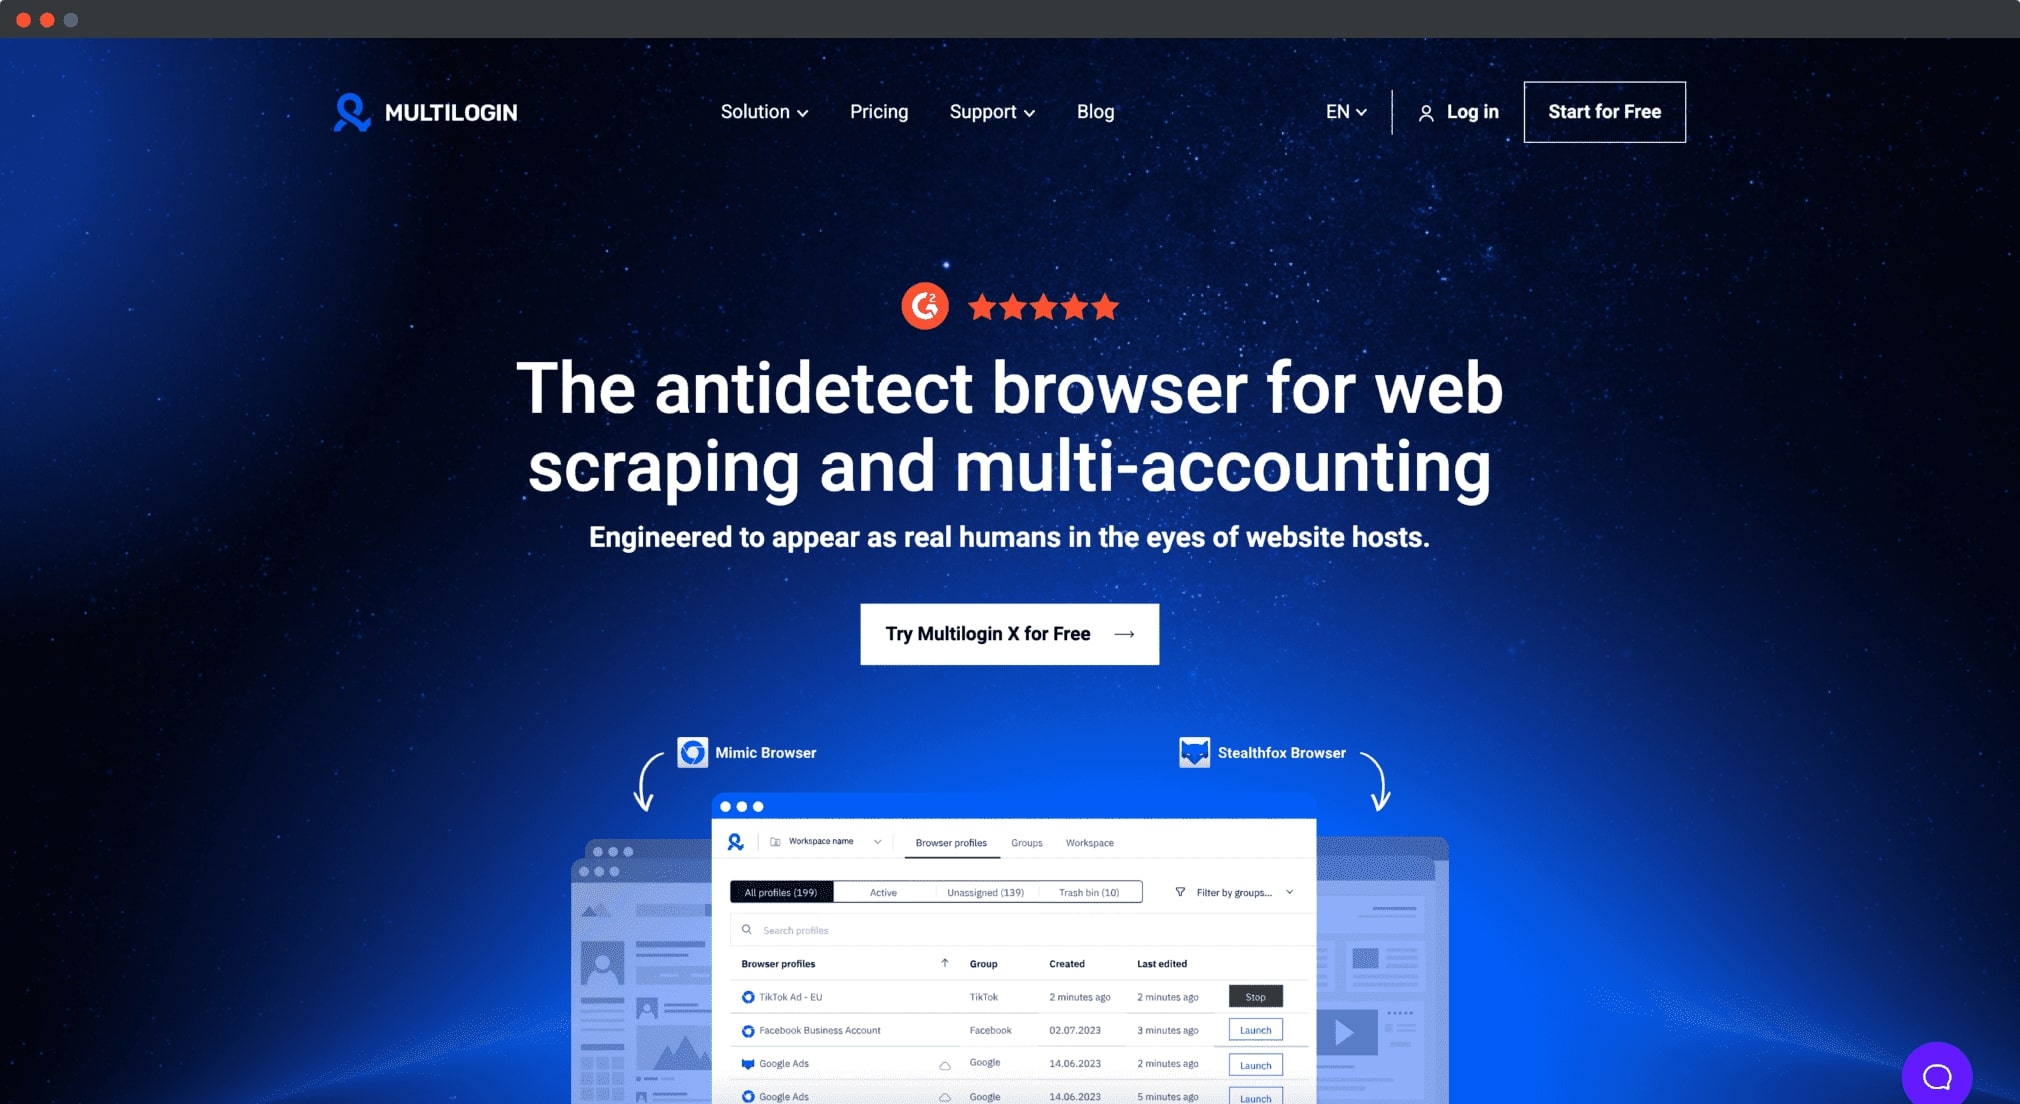Click the Stealthfox Browser icon

1192,752
